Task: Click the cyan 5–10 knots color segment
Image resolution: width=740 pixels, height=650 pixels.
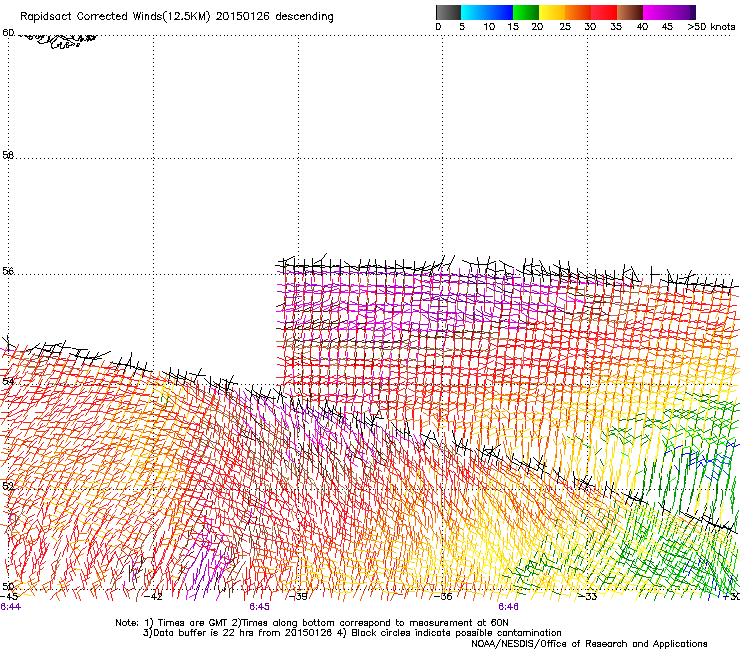Action: [x=474, y=12]
